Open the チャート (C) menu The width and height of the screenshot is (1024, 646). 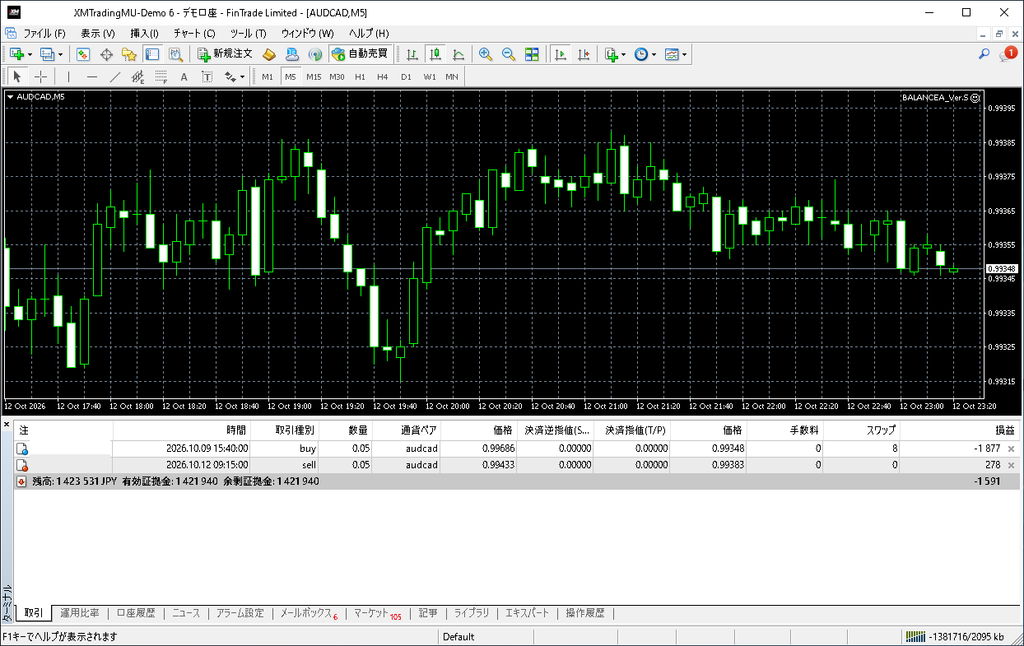(x=194, y=33)
